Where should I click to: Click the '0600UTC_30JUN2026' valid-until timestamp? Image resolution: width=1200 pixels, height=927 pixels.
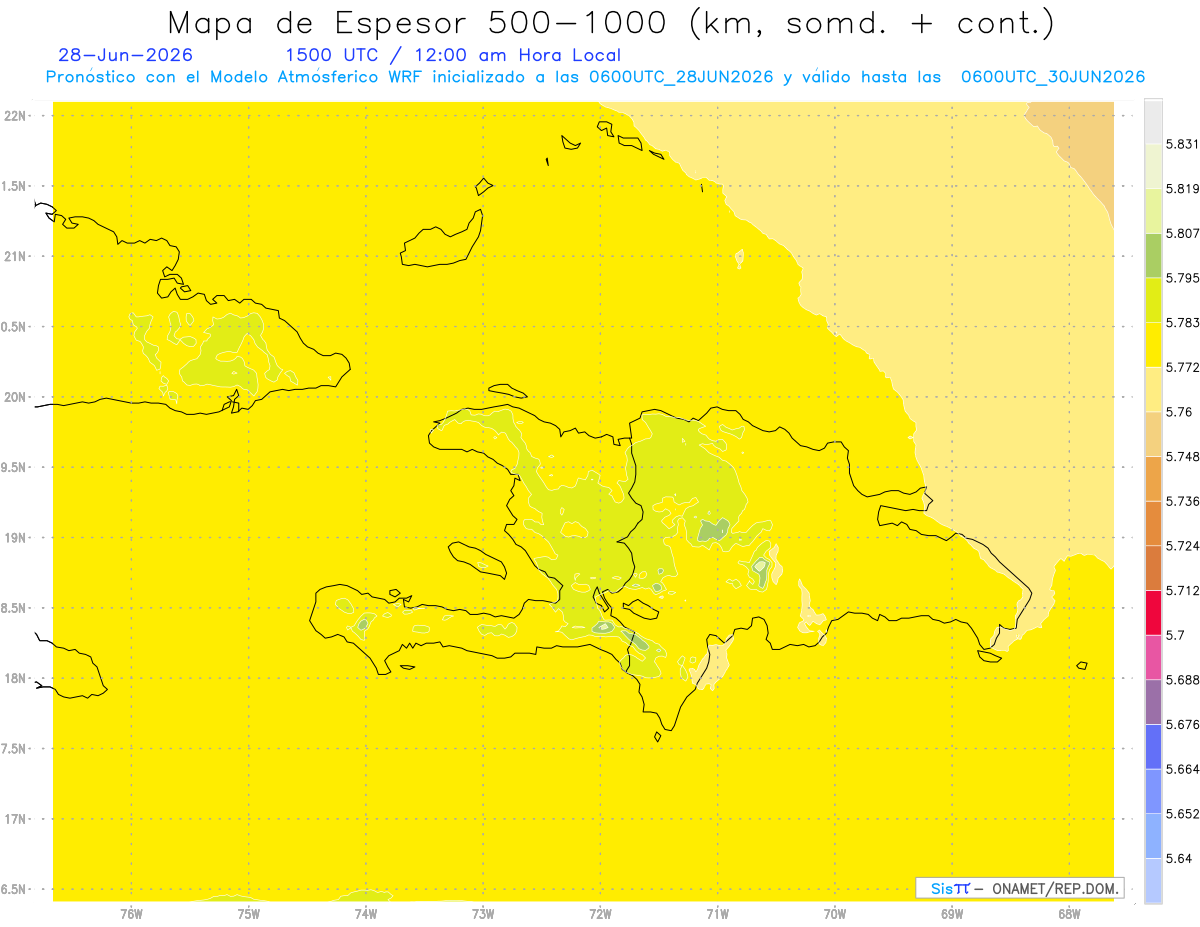point(1053,77)
